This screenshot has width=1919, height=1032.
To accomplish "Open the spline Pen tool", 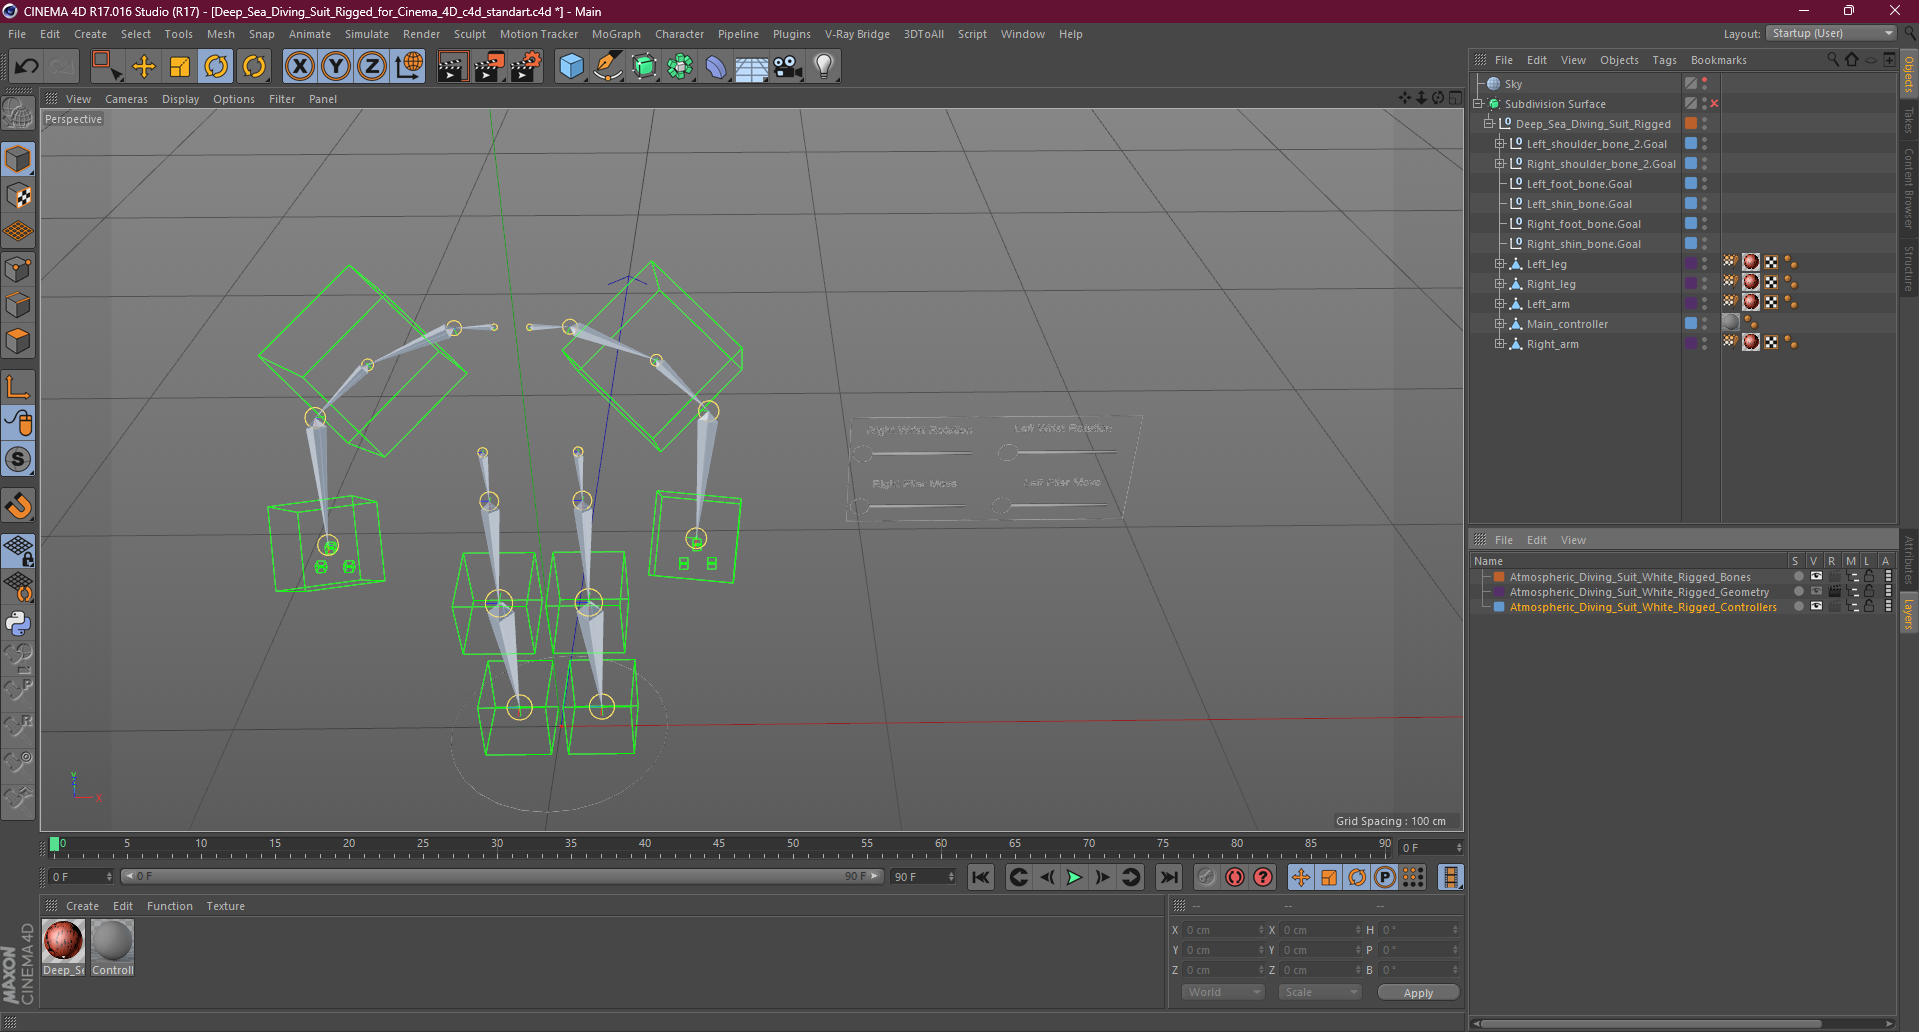I will tap(608, 67).
